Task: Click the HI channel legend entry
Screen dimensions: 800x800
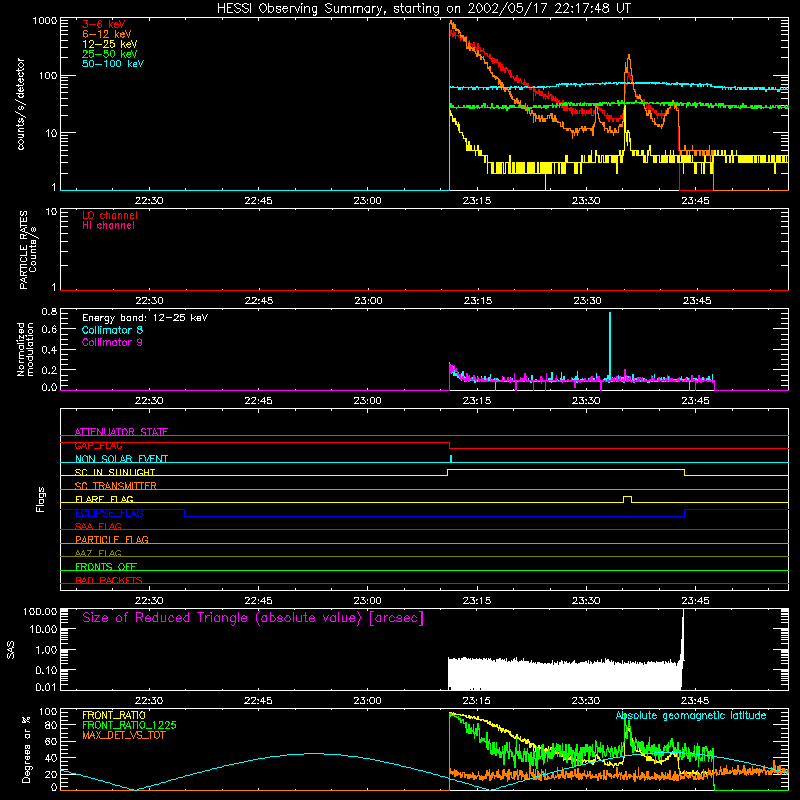Action: [108, 226]
